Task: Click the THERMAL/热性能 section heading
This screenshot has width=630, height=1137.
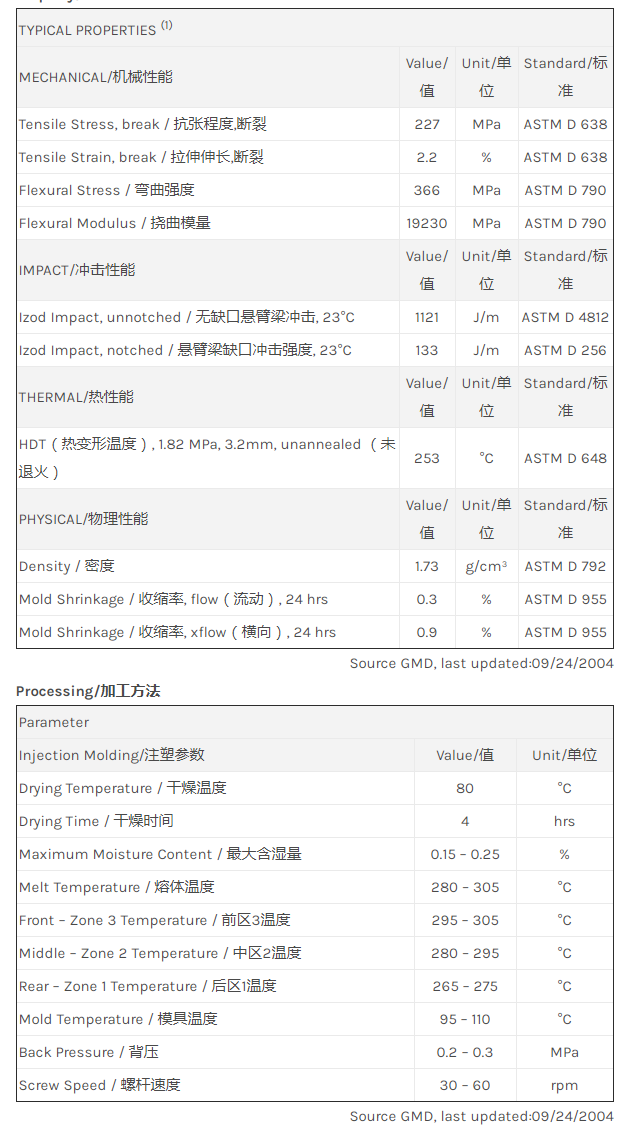Action: click(x=76, y=397)
